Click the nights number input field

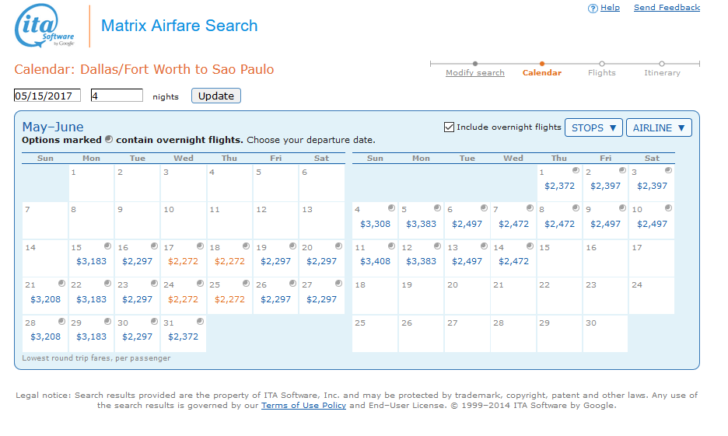click(x=116, y=96)
